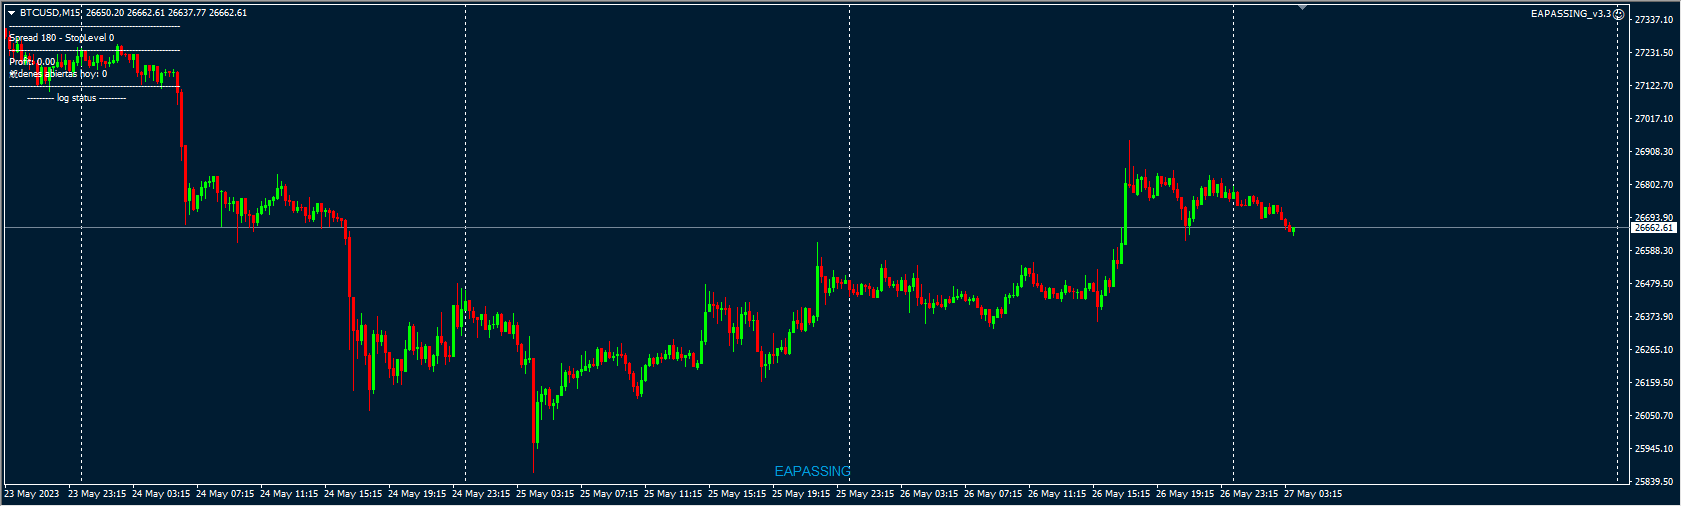Click price level 27017.10 on the axis
Screen dimensions: 1682x507
click(1654, 119)
